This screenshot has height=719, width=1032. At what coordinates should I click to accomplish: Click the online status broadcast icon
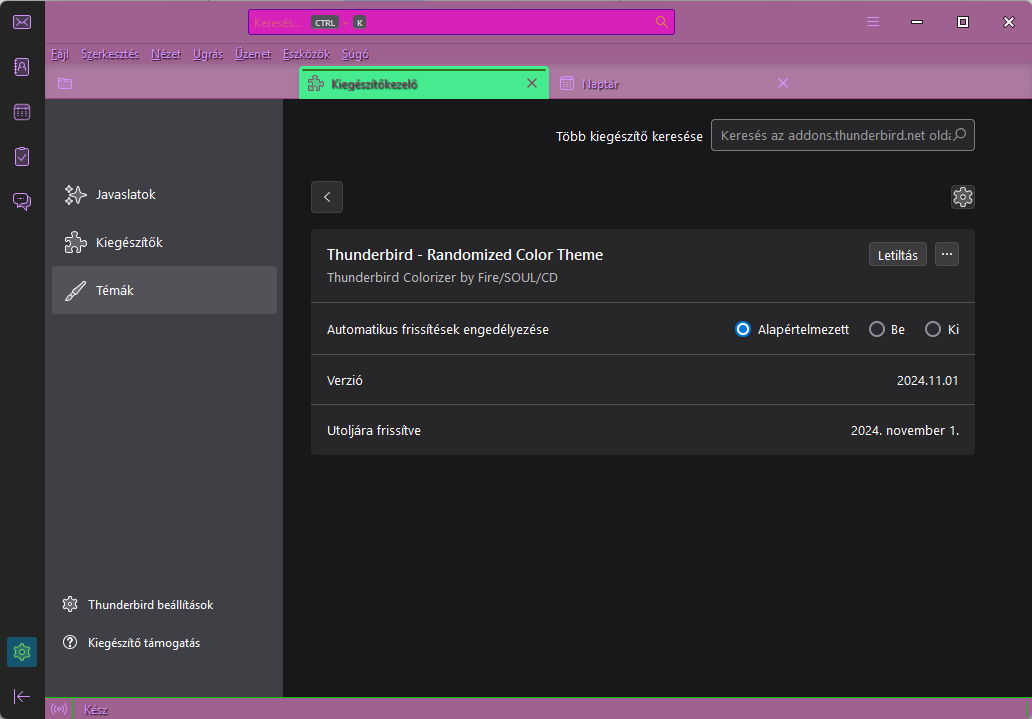pyautogui.click(x=59, y=710)
